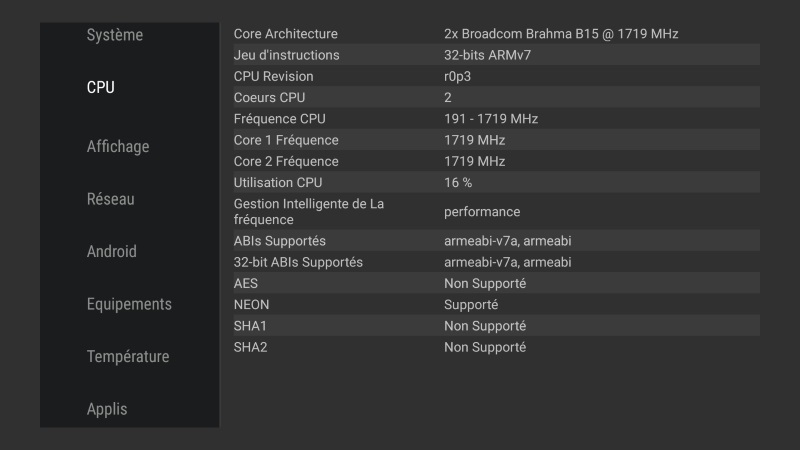
Task: Open the Réseau section
Action: click(x=111, y=199)
